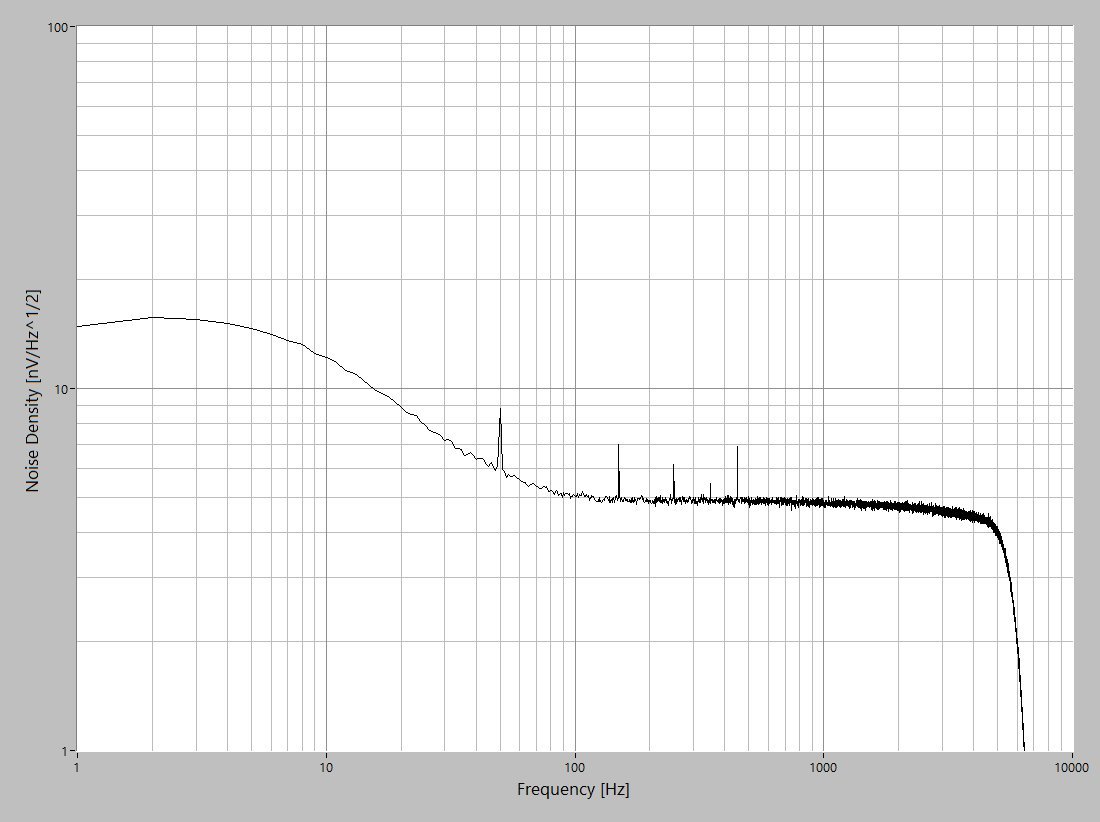Click the tallest noise spike near 50 Hz
The image size is (1100, 822).
[500, 438]
